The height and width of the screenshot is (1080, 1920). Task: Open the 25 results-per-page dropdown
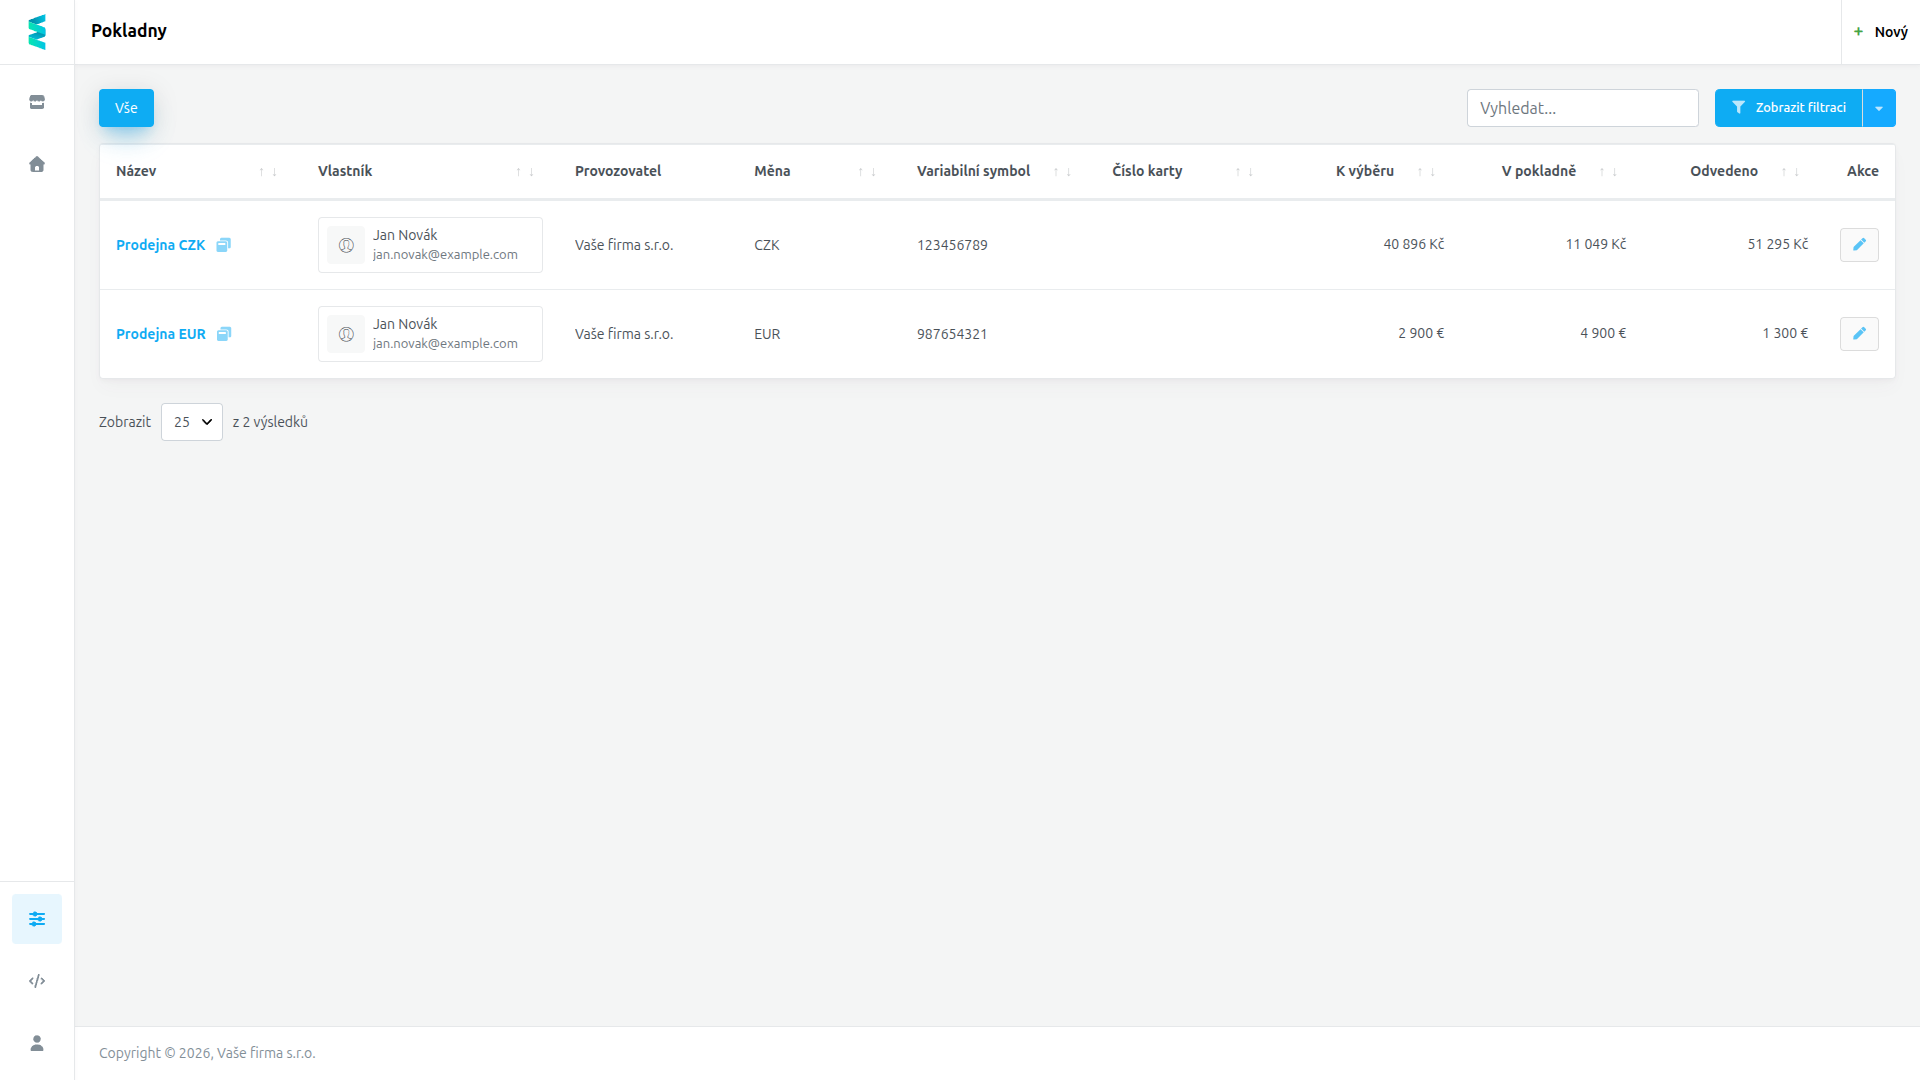pos(192,422)
